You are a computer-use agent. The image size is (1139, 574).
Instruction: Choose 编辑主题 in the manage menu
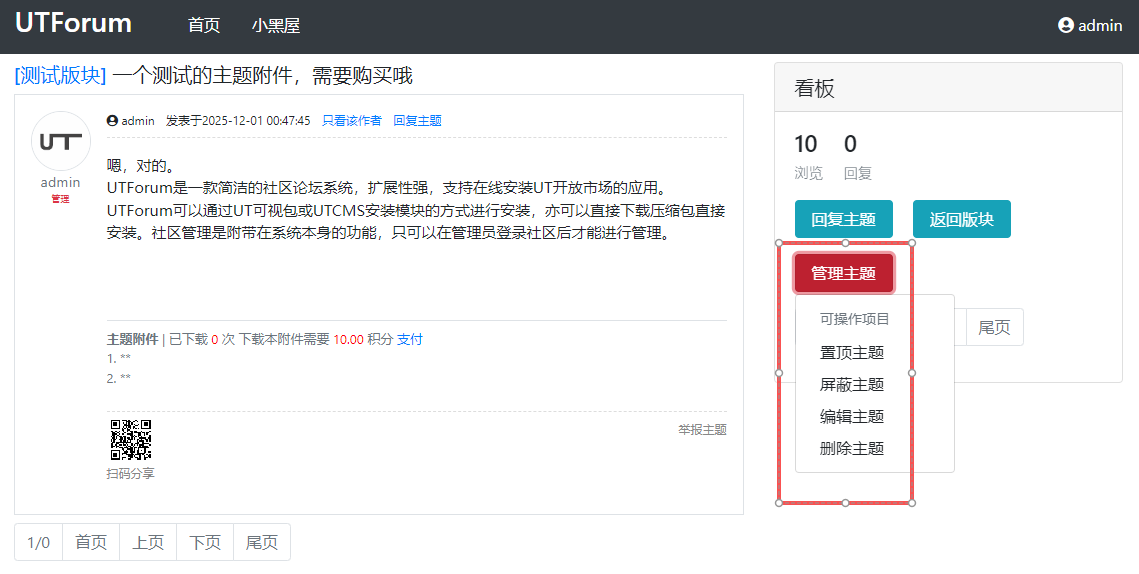tap(852, 416)
